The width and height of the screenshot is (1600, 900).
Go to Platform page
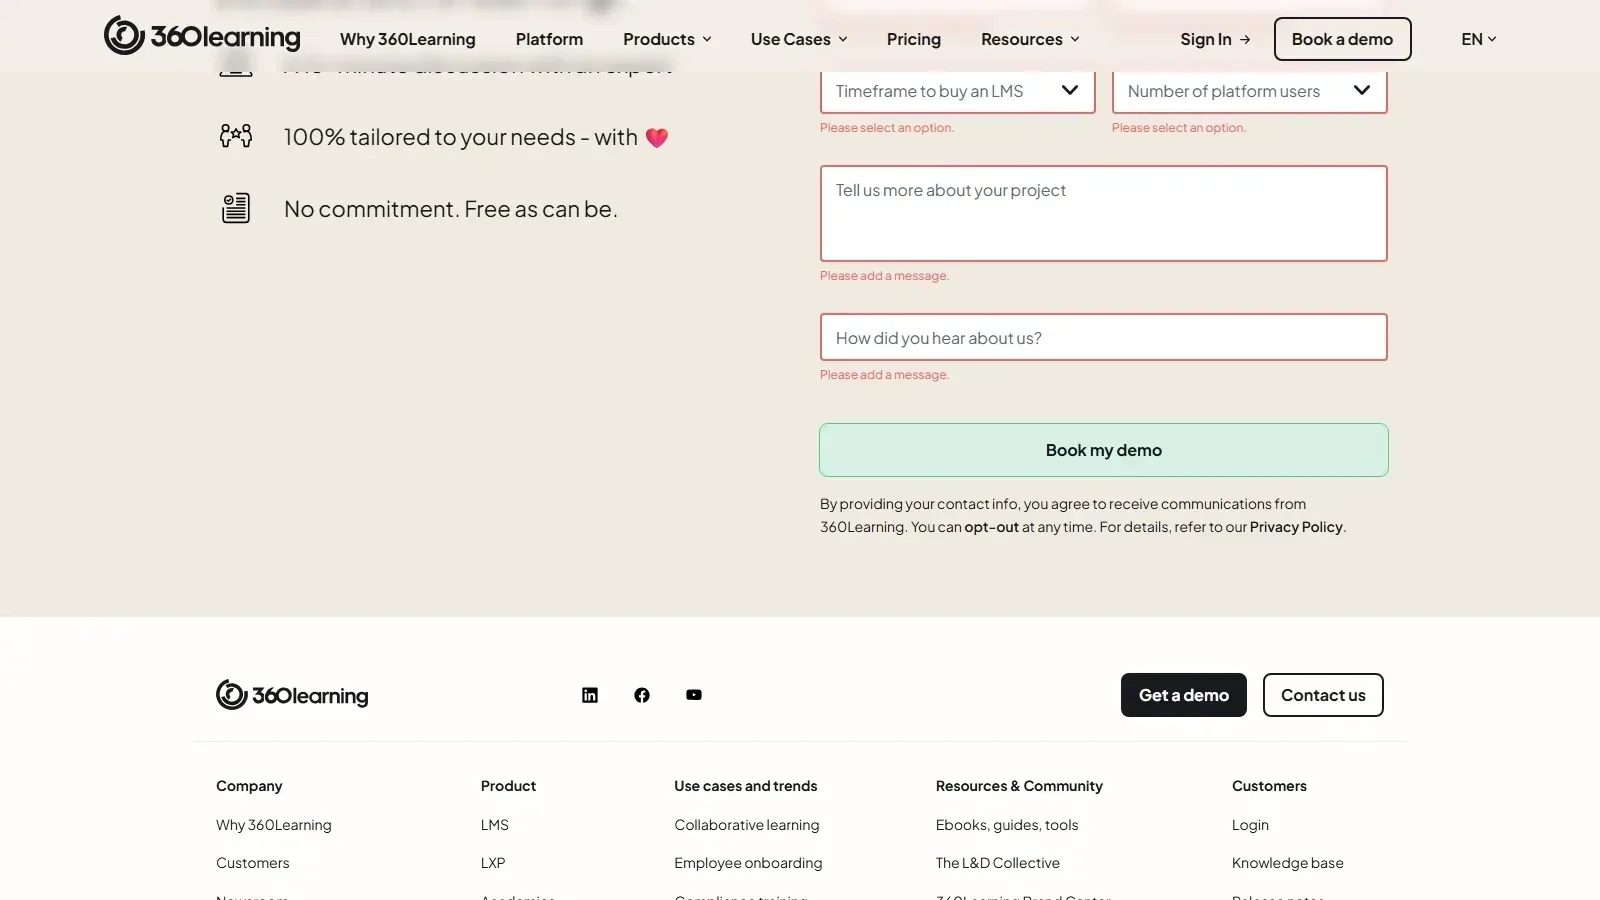[x=549, y=39]
